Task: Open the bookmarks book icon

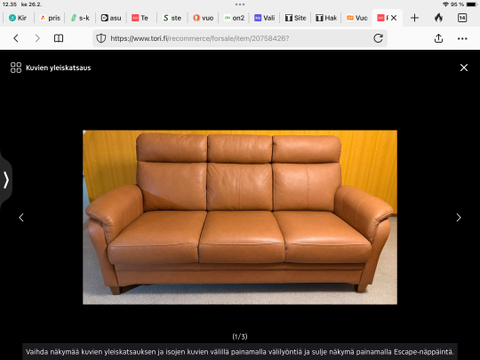Action: 59,38
